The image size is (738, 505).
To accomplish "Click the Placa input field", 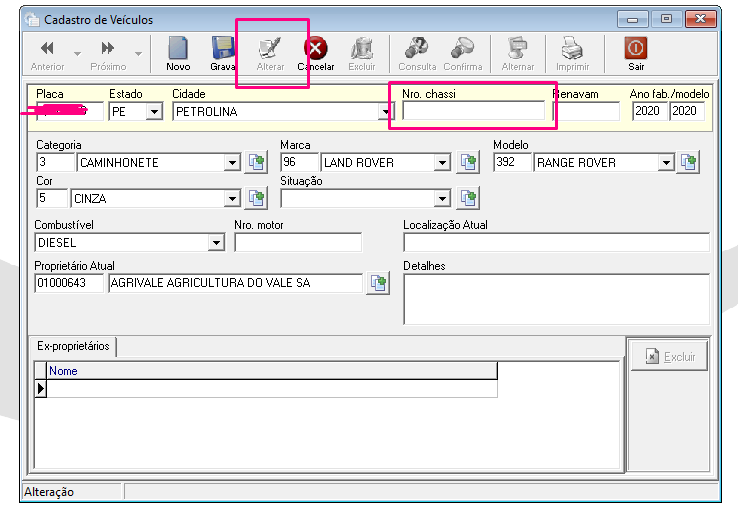I will tap(70, 112).
